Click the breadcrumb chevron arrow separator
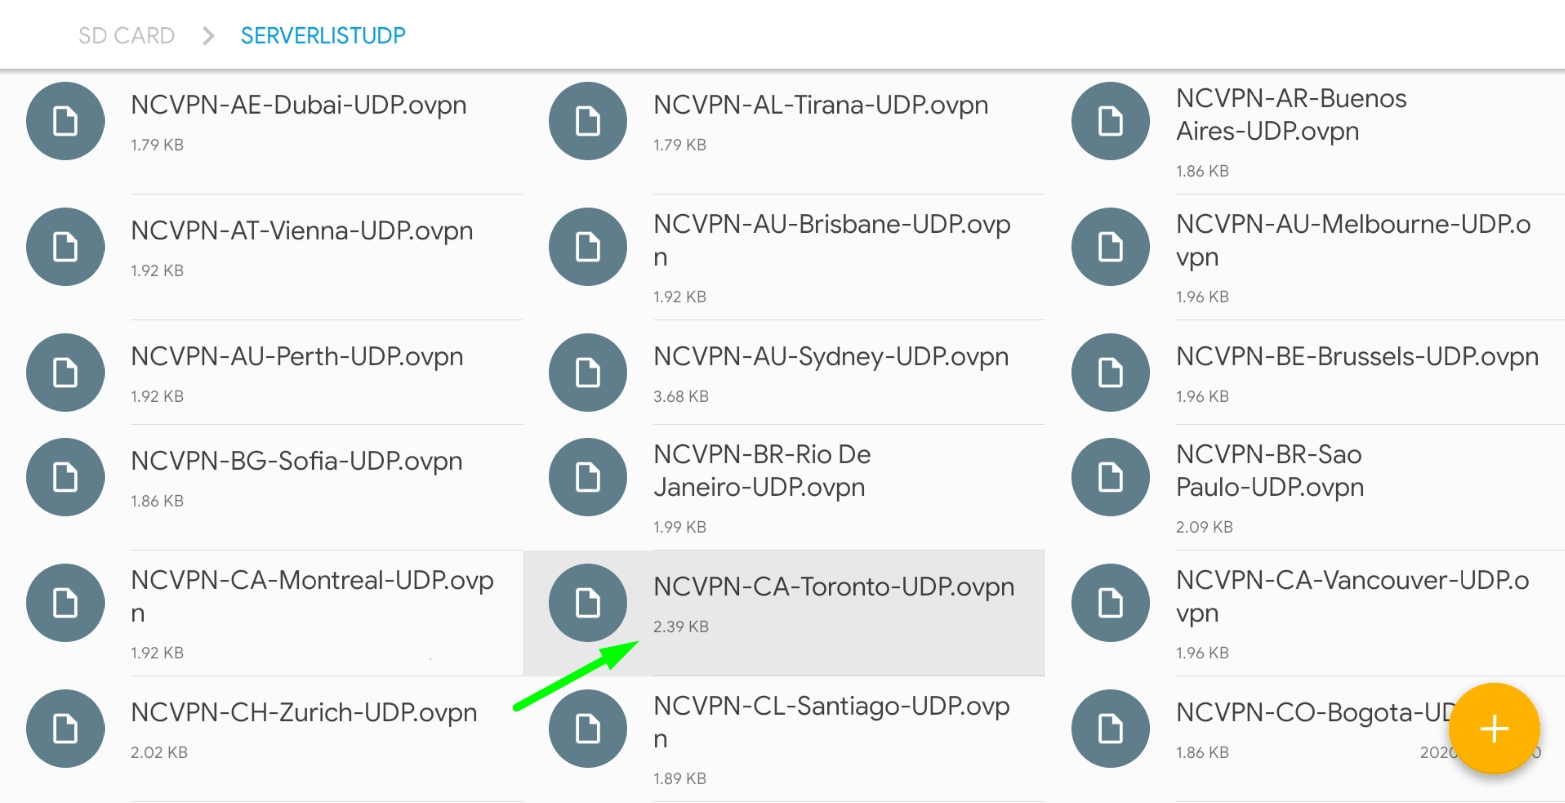 (x=208, y=36)
